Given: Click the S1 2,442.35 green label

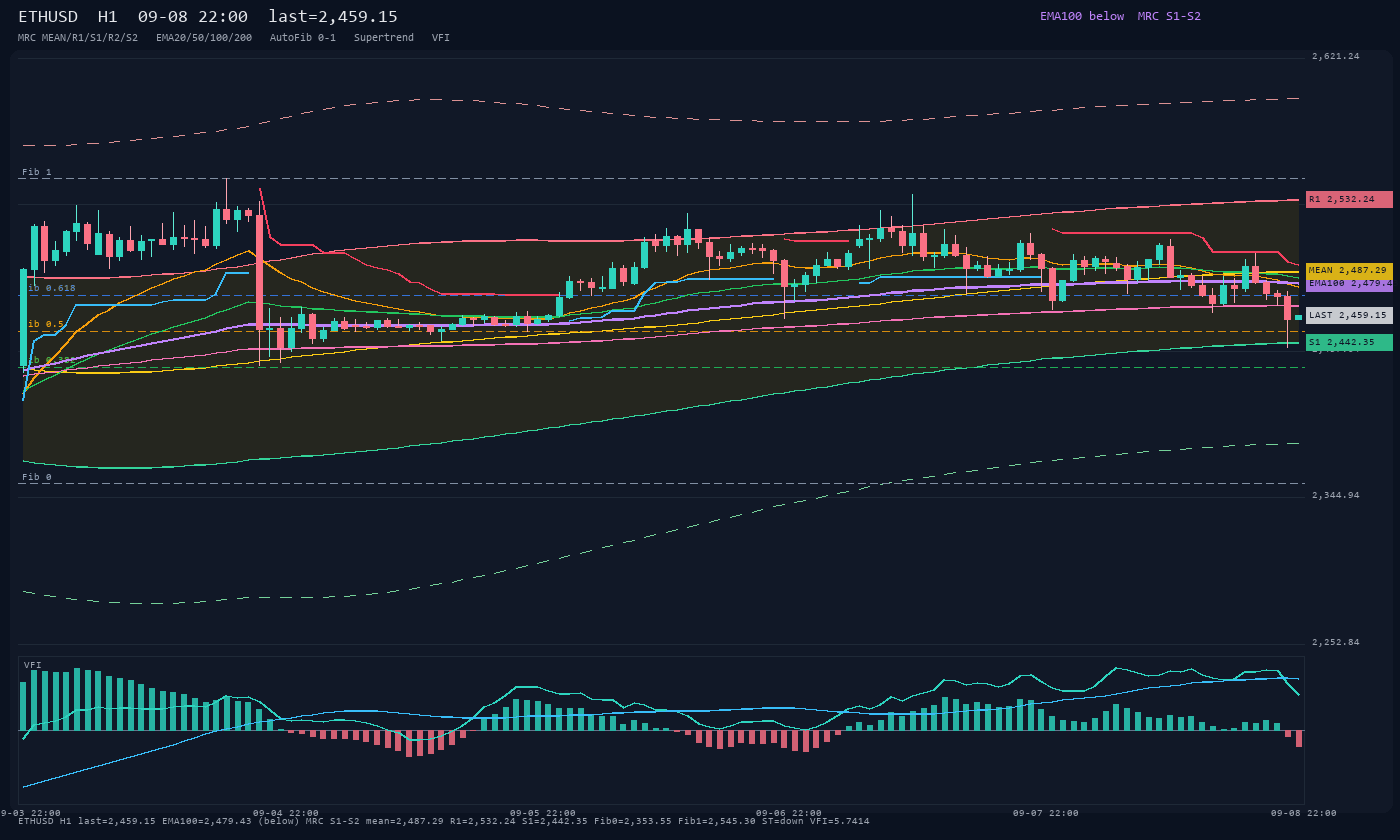Looking at the screenshot, I should [1349, 342].
